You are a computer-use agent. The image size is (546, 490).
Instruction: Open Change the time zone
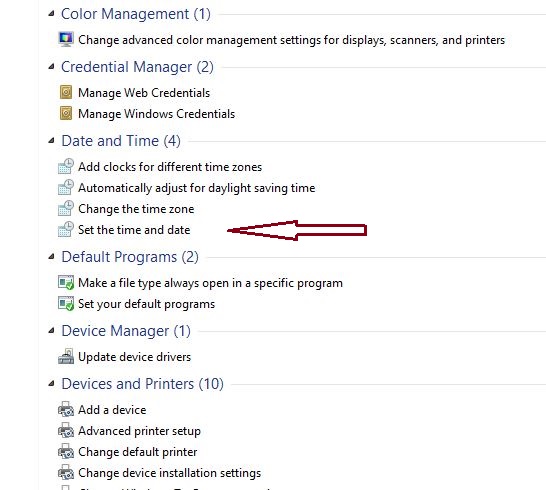136,209
